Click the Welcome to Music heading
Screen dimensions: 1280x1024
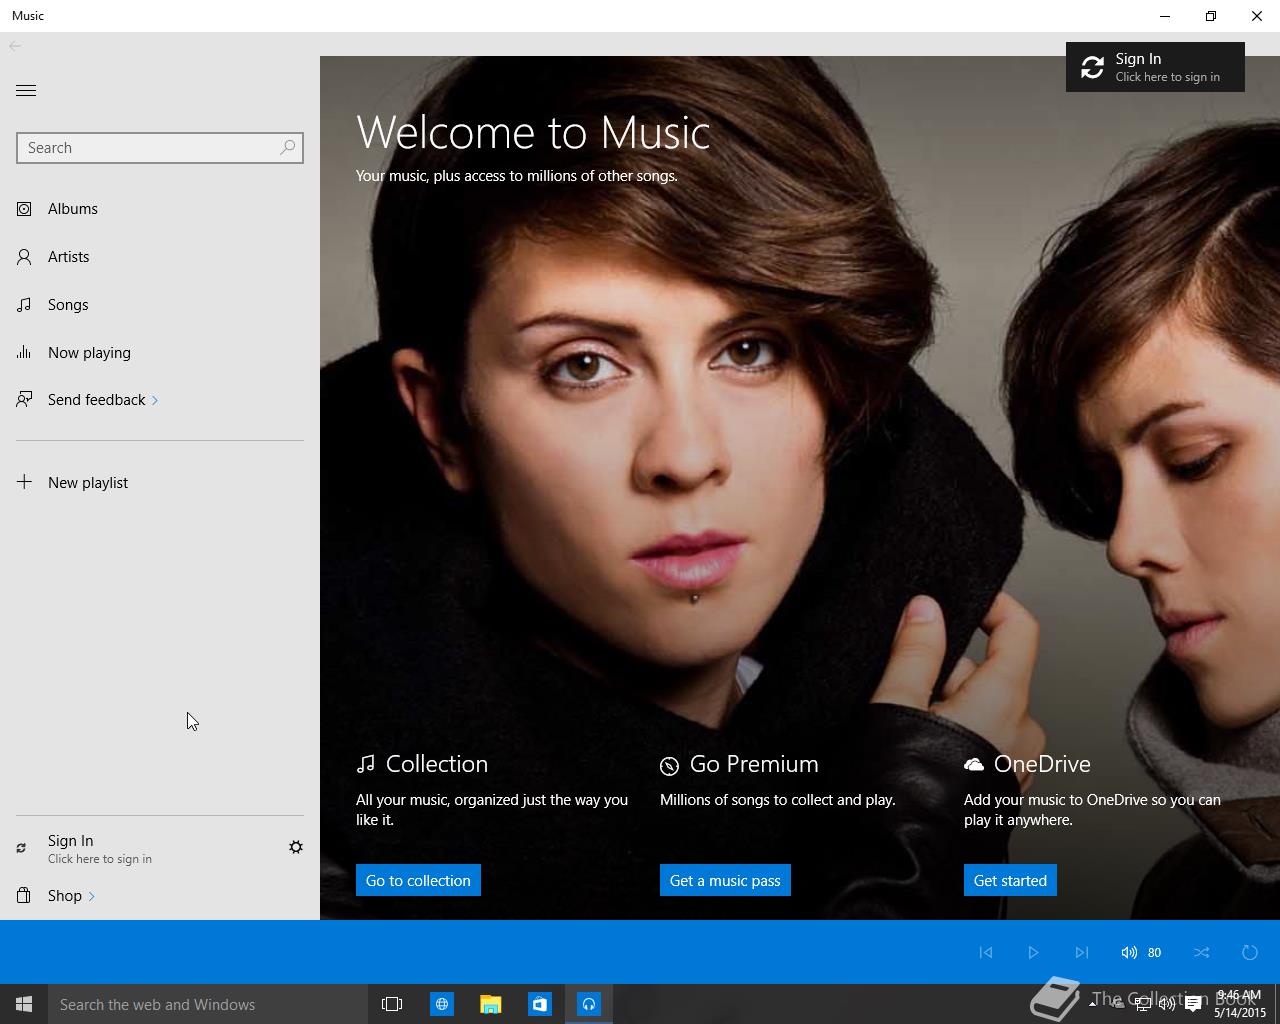tap(533, 133)
